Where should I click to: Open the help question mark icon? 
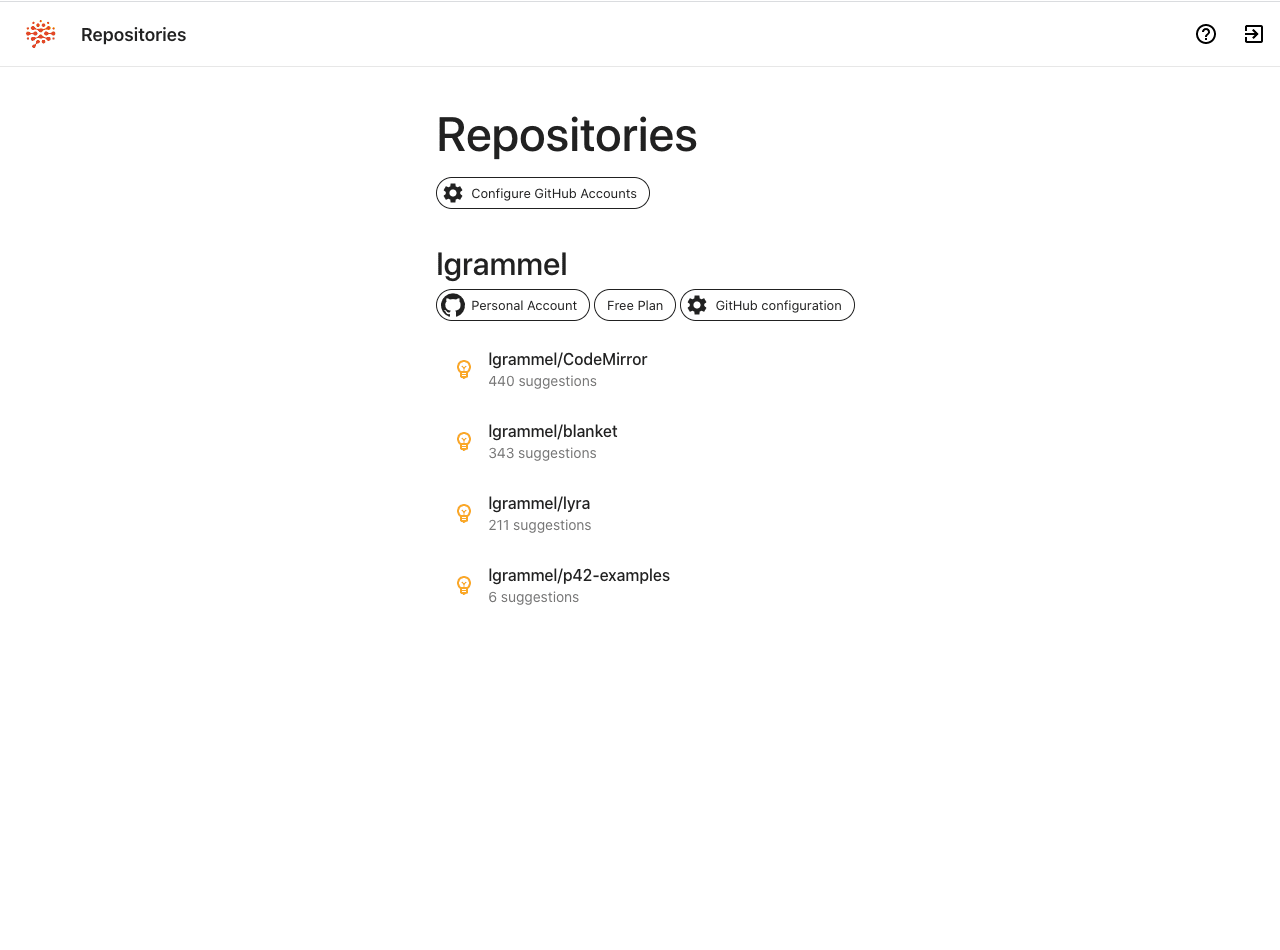[1206, 34]
